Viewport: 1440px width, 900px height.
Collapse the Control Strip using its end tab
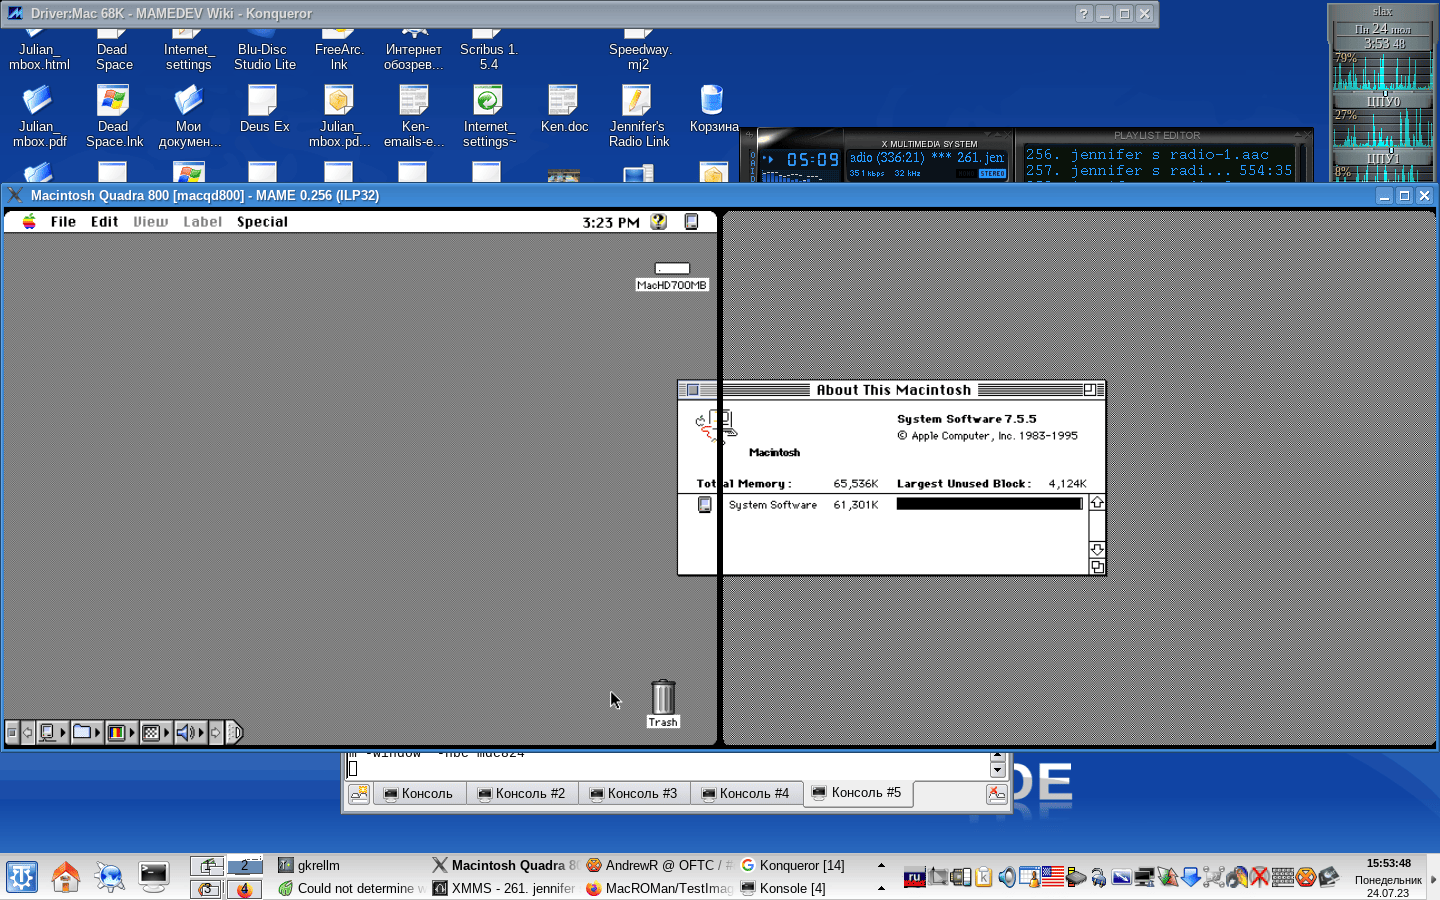pyautogui.click(x=234, y=733)
